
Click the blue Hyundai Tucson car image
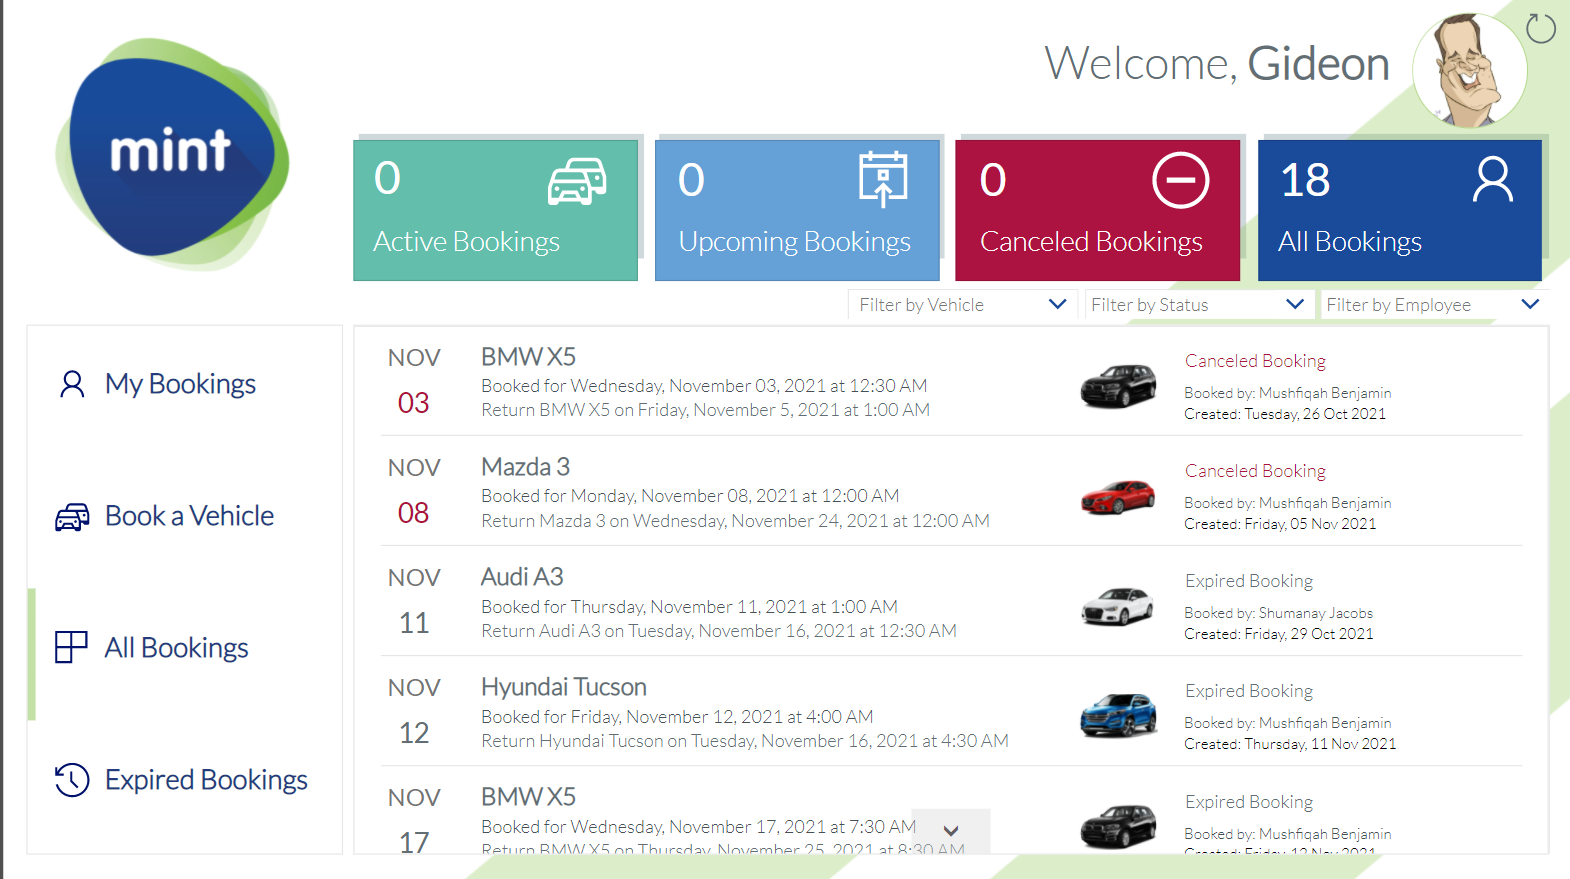point(1118,716)
